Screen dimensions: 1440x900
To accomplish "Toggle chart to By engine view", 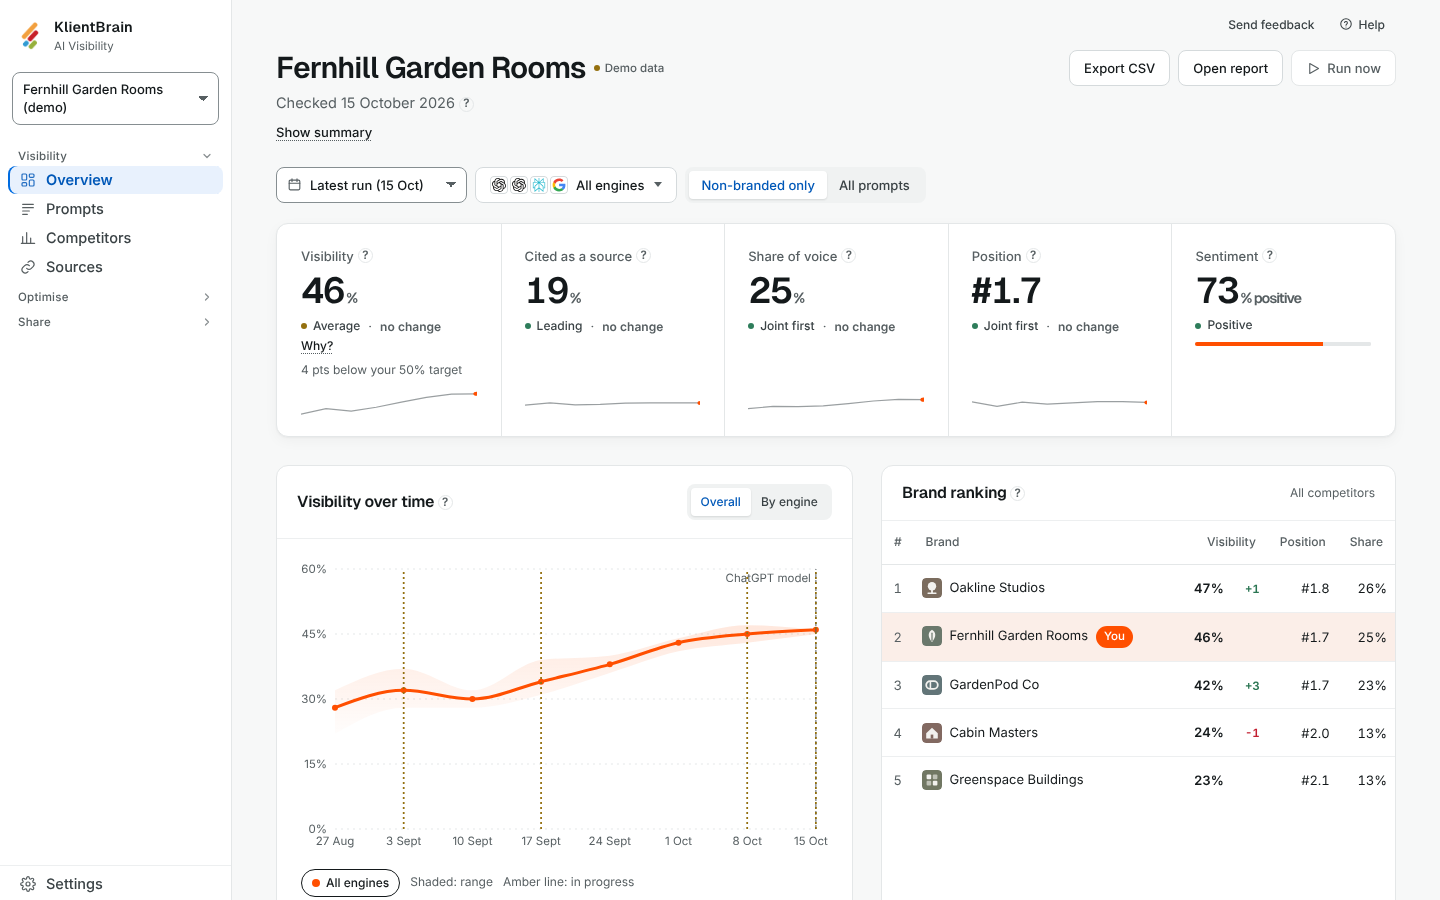I will click(789, 502).
